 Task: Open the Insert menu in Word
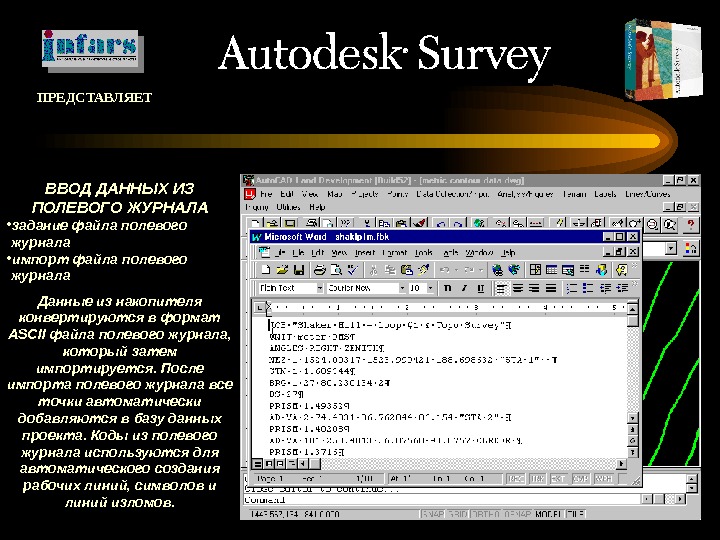tap(365, 253)
